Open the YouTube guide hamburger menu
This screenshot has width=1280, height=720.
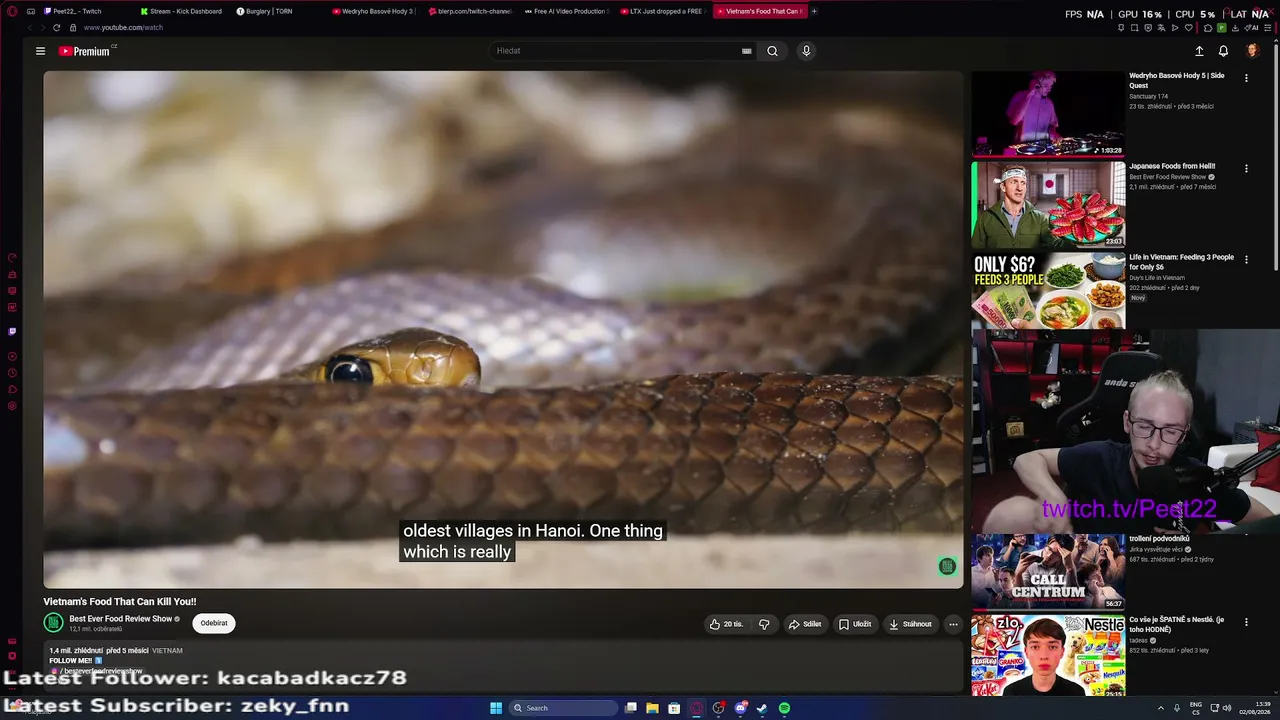pos(40,51)
